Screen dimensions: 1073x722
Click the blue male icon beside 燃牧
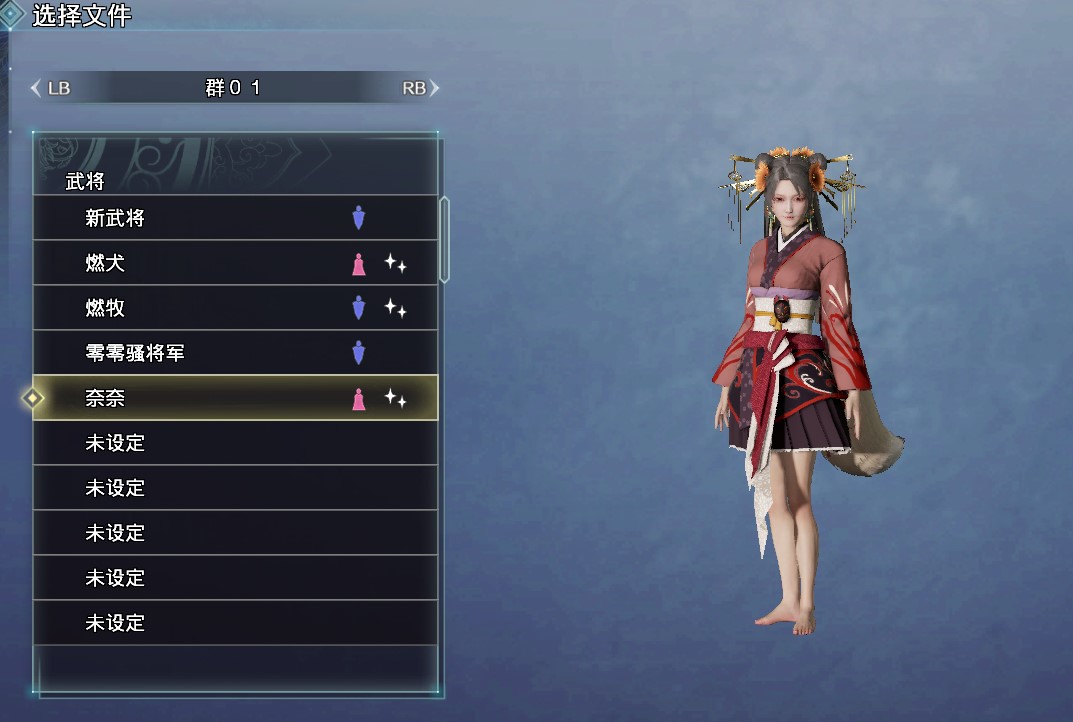tap(359, 308)
